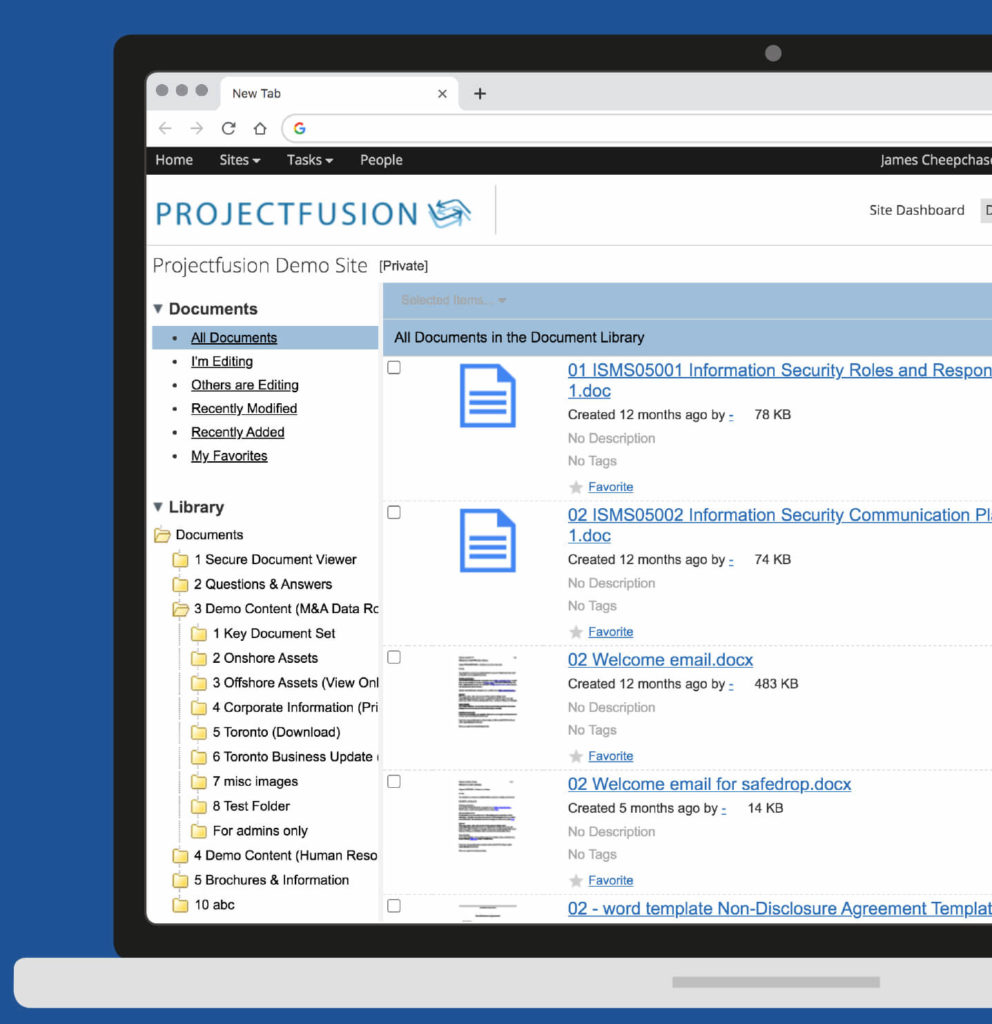Viewport: 992px width, 1024px height.
Task: Open the Sites dropdown menu
Action: [240, 160]
